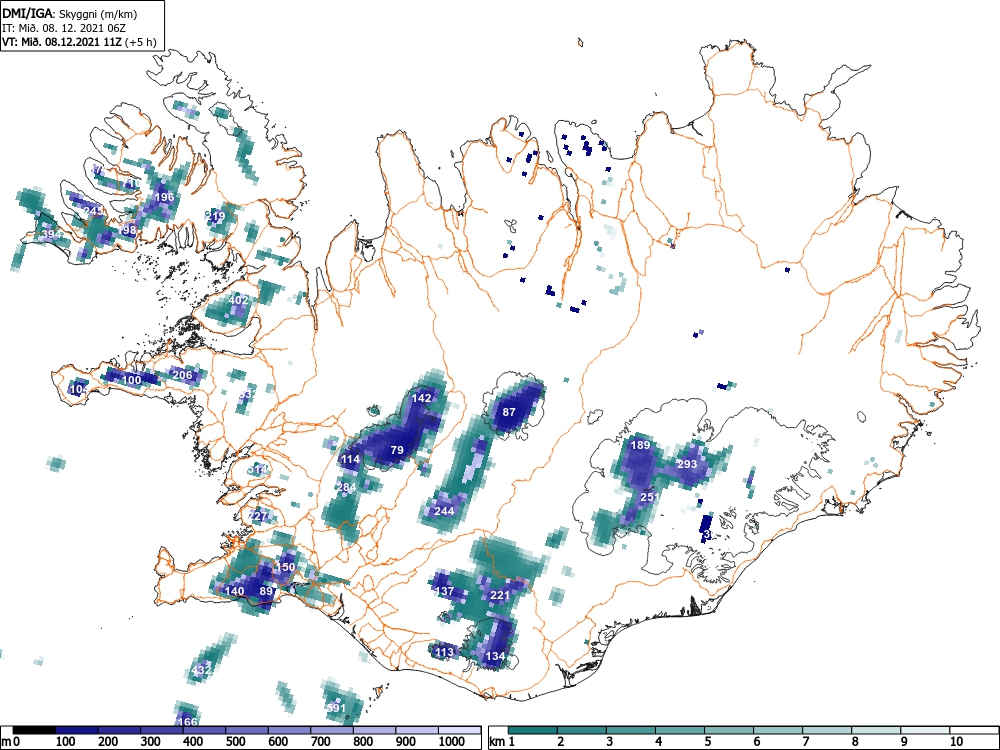Click the 150 value in the southwest
This screenshot has width=1000, height=750.
285,567
